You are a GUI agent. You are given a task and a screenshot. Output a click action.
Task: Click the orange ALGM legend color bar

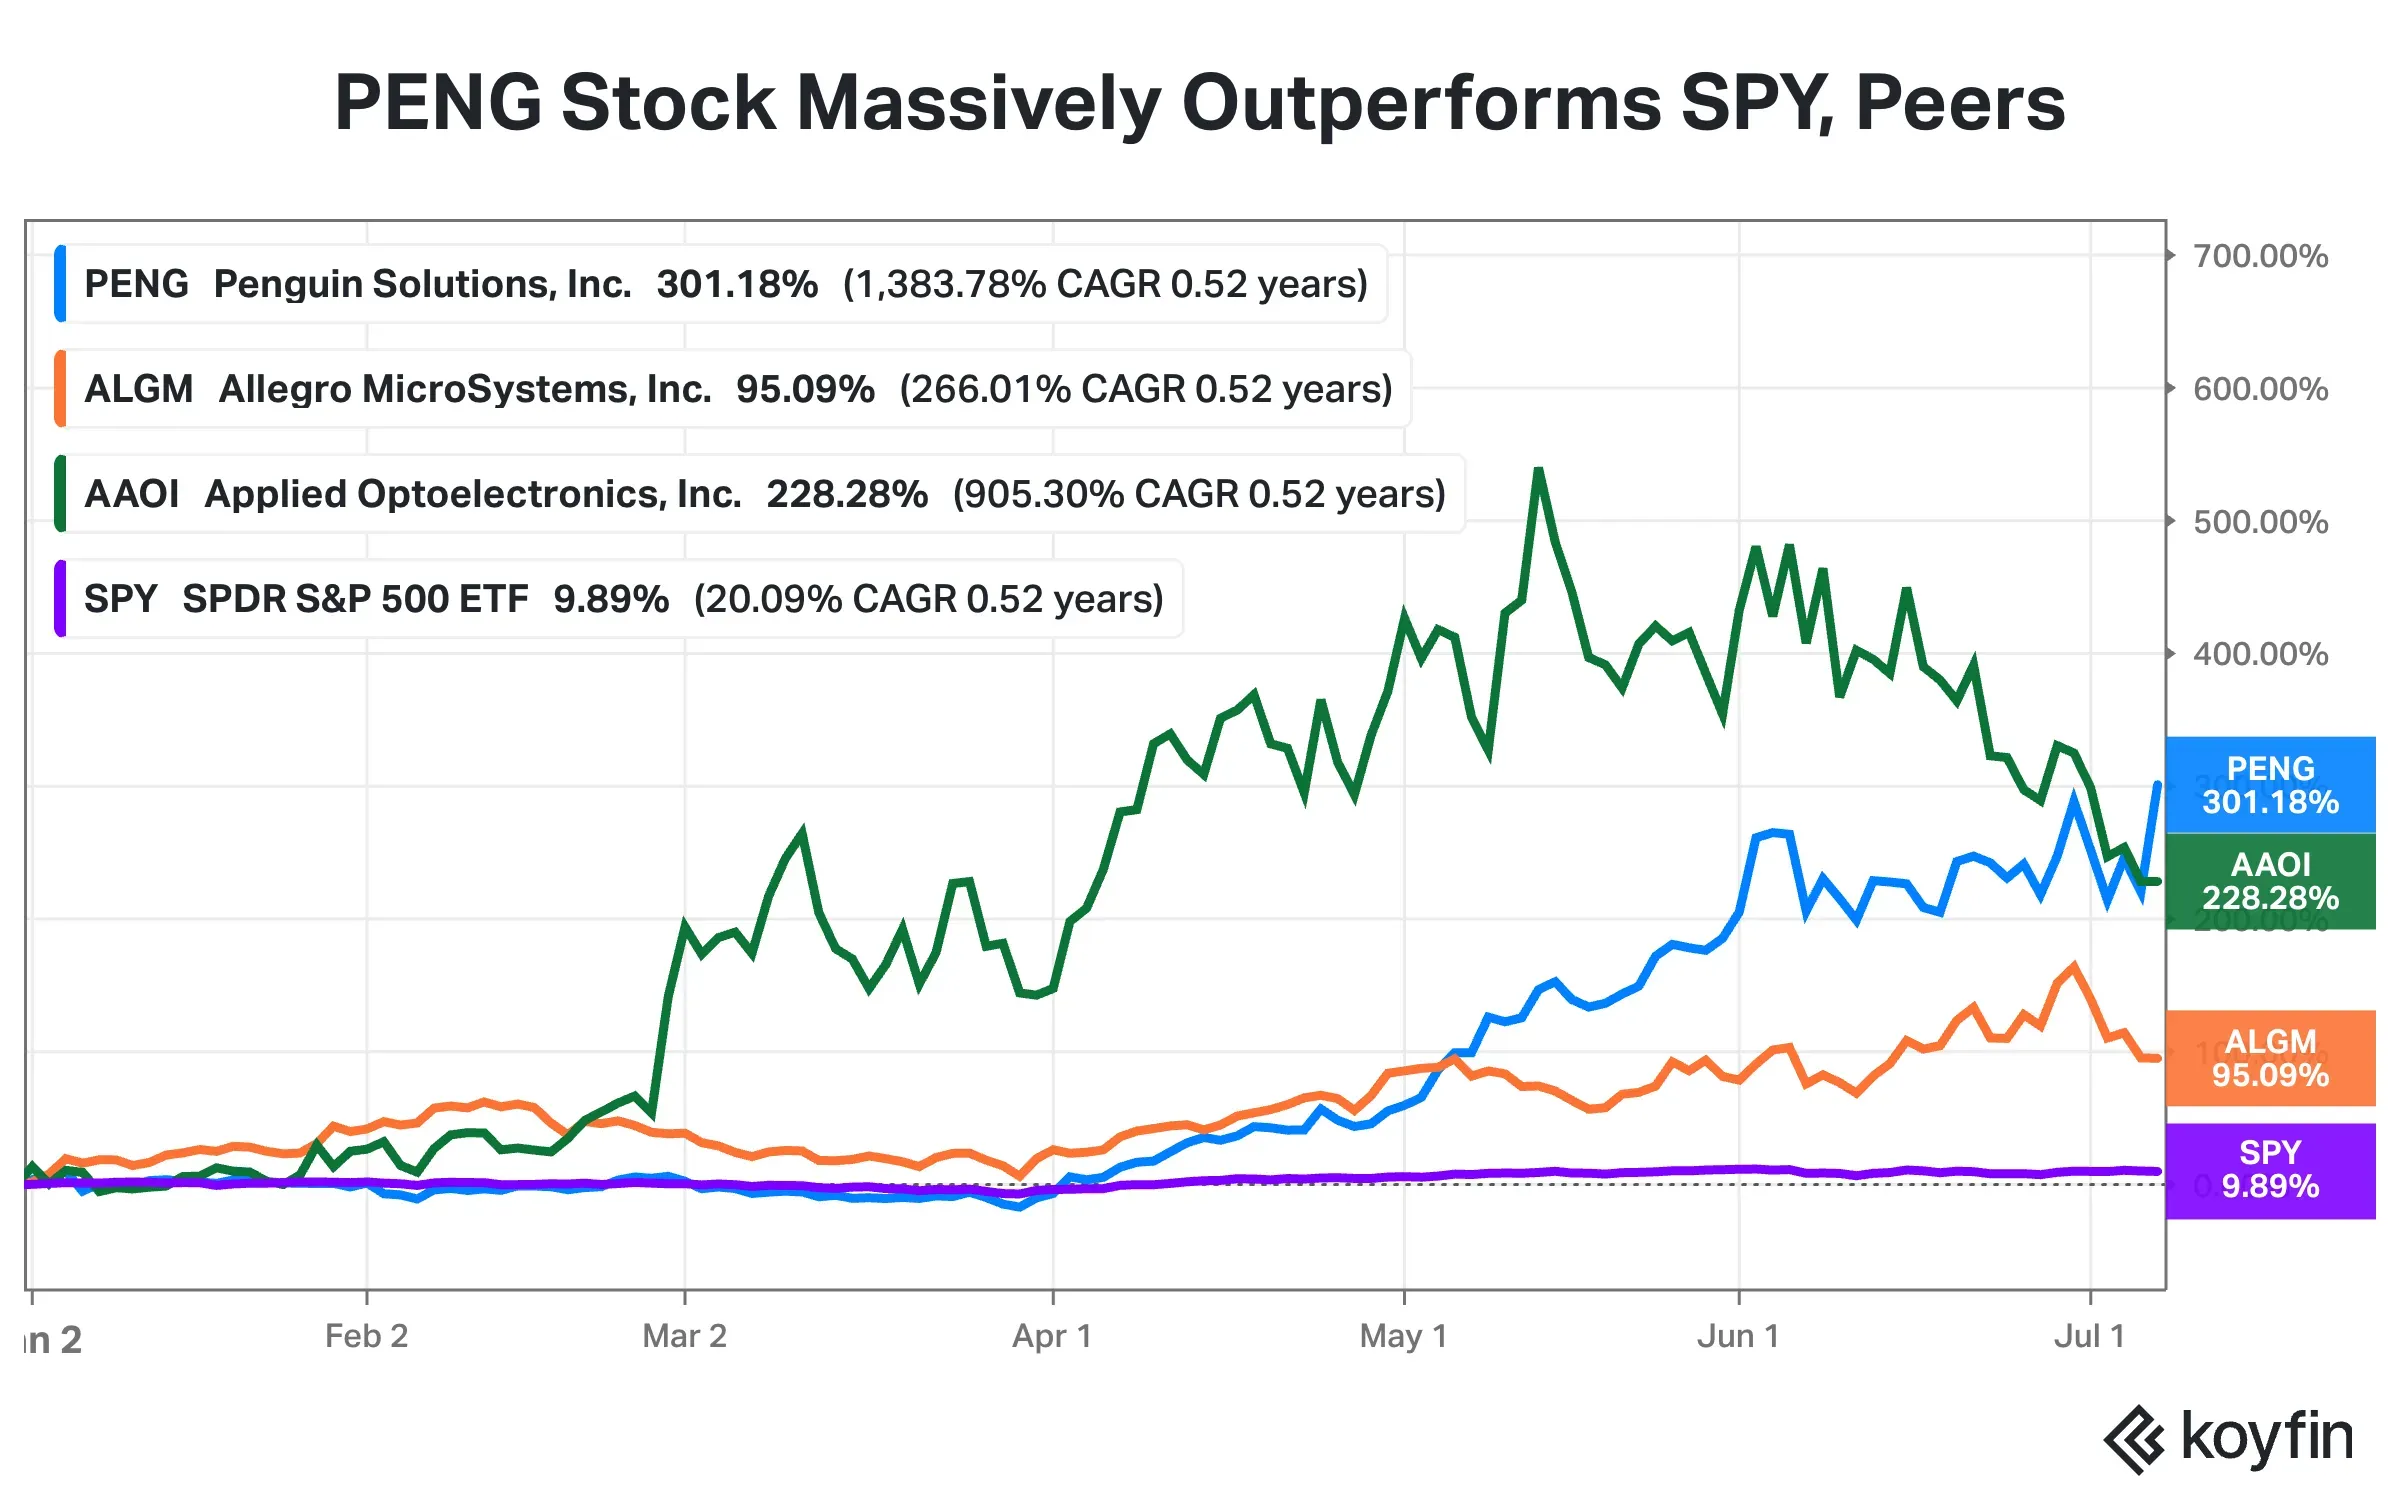(x=61, y=389)
